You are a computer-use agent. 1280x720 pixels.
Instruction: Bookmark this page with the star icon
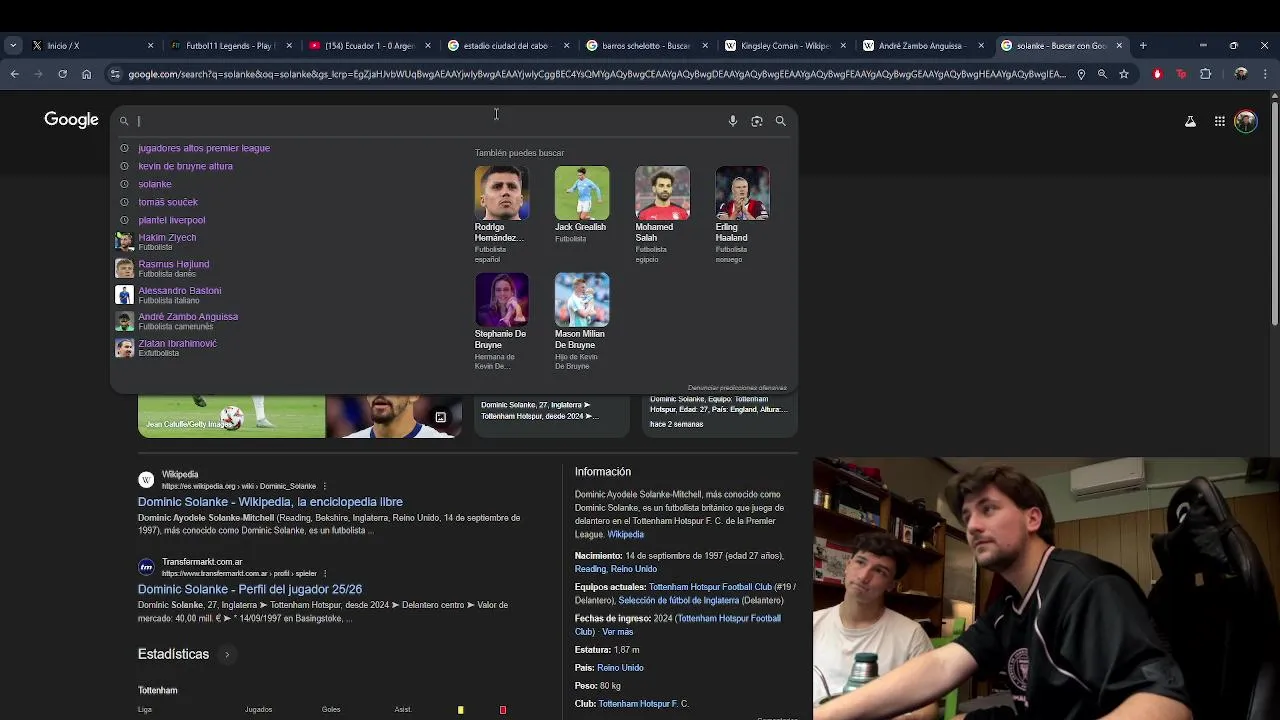[1124, 74]
